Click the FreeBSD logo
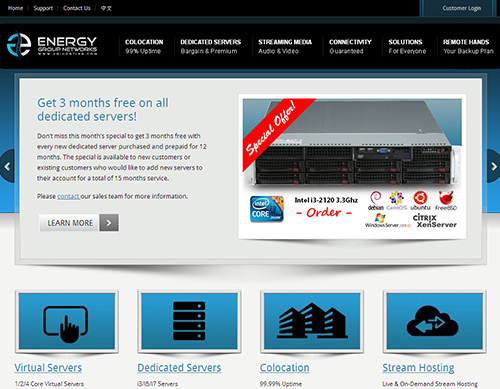Screen dimensions: 500x389 click(x=446, y=200)
